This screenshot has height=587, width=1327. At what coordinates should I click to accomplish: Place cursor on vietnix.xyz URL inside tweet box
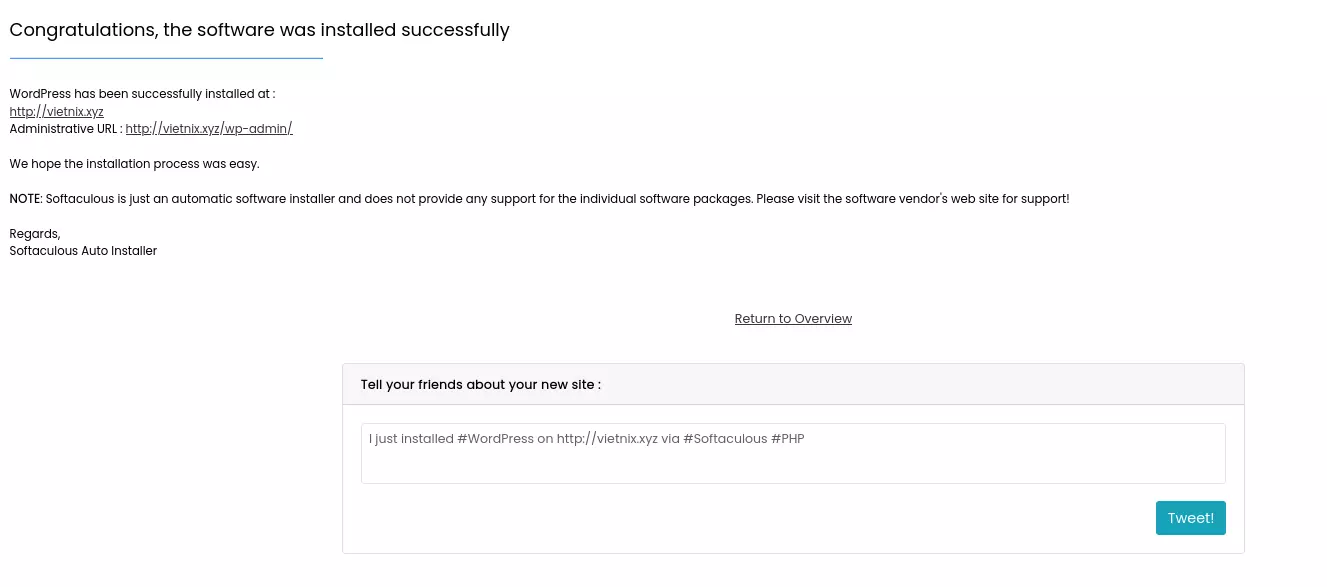pos(607,439)
